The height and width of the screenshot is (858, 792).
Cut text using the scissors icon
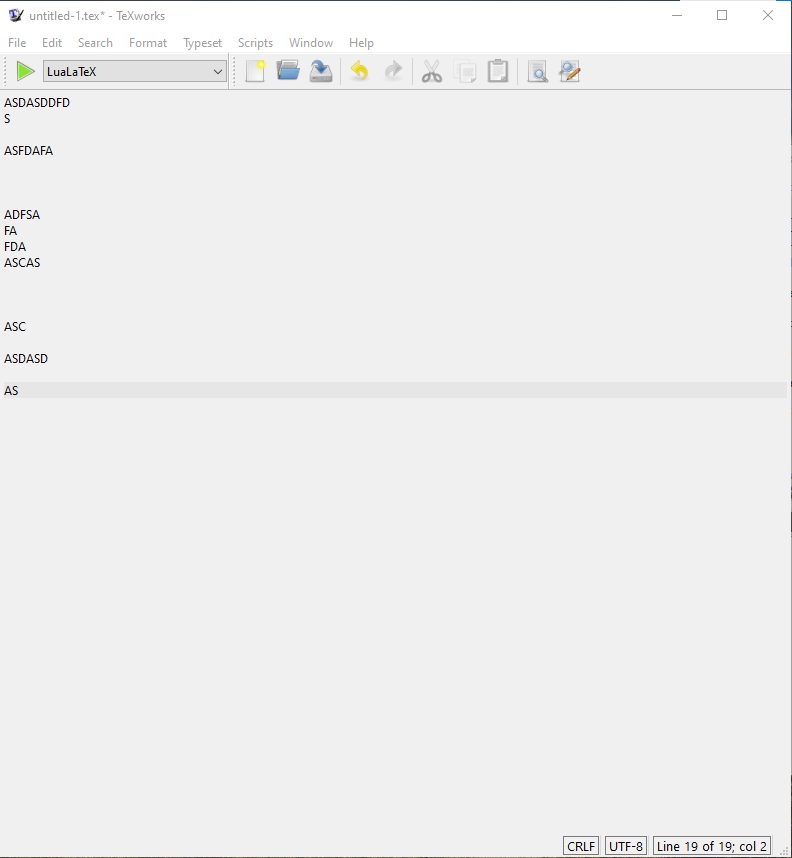(x=432, y=71)
